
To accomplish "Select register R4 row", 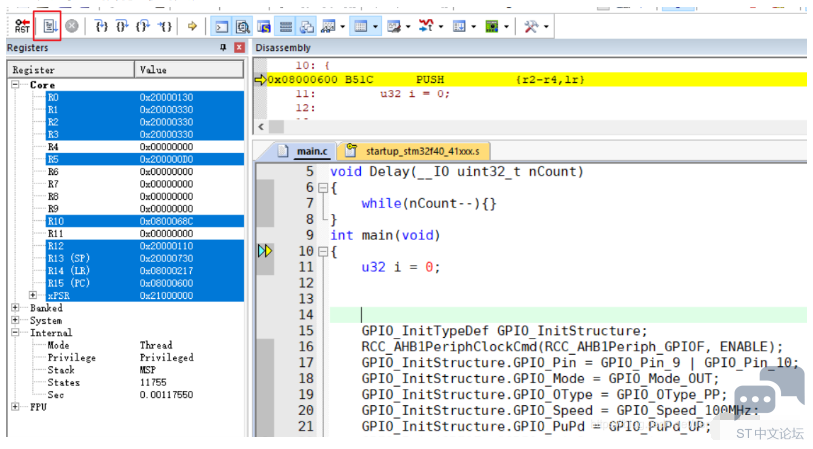I will click(x=145, y=147).
